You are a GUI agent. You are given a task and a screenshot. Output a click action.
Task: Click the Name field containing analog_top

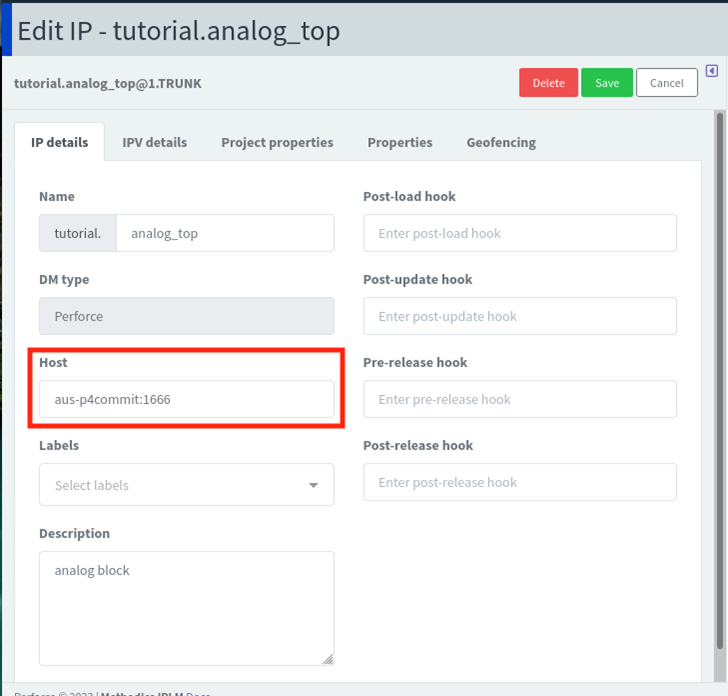pos(225,233)
